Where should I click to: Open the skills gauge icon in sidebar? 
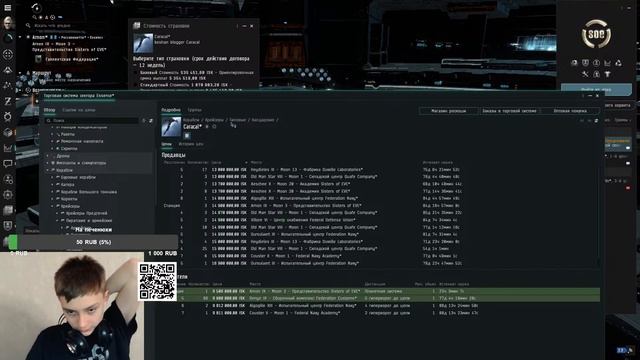point(7,39)
